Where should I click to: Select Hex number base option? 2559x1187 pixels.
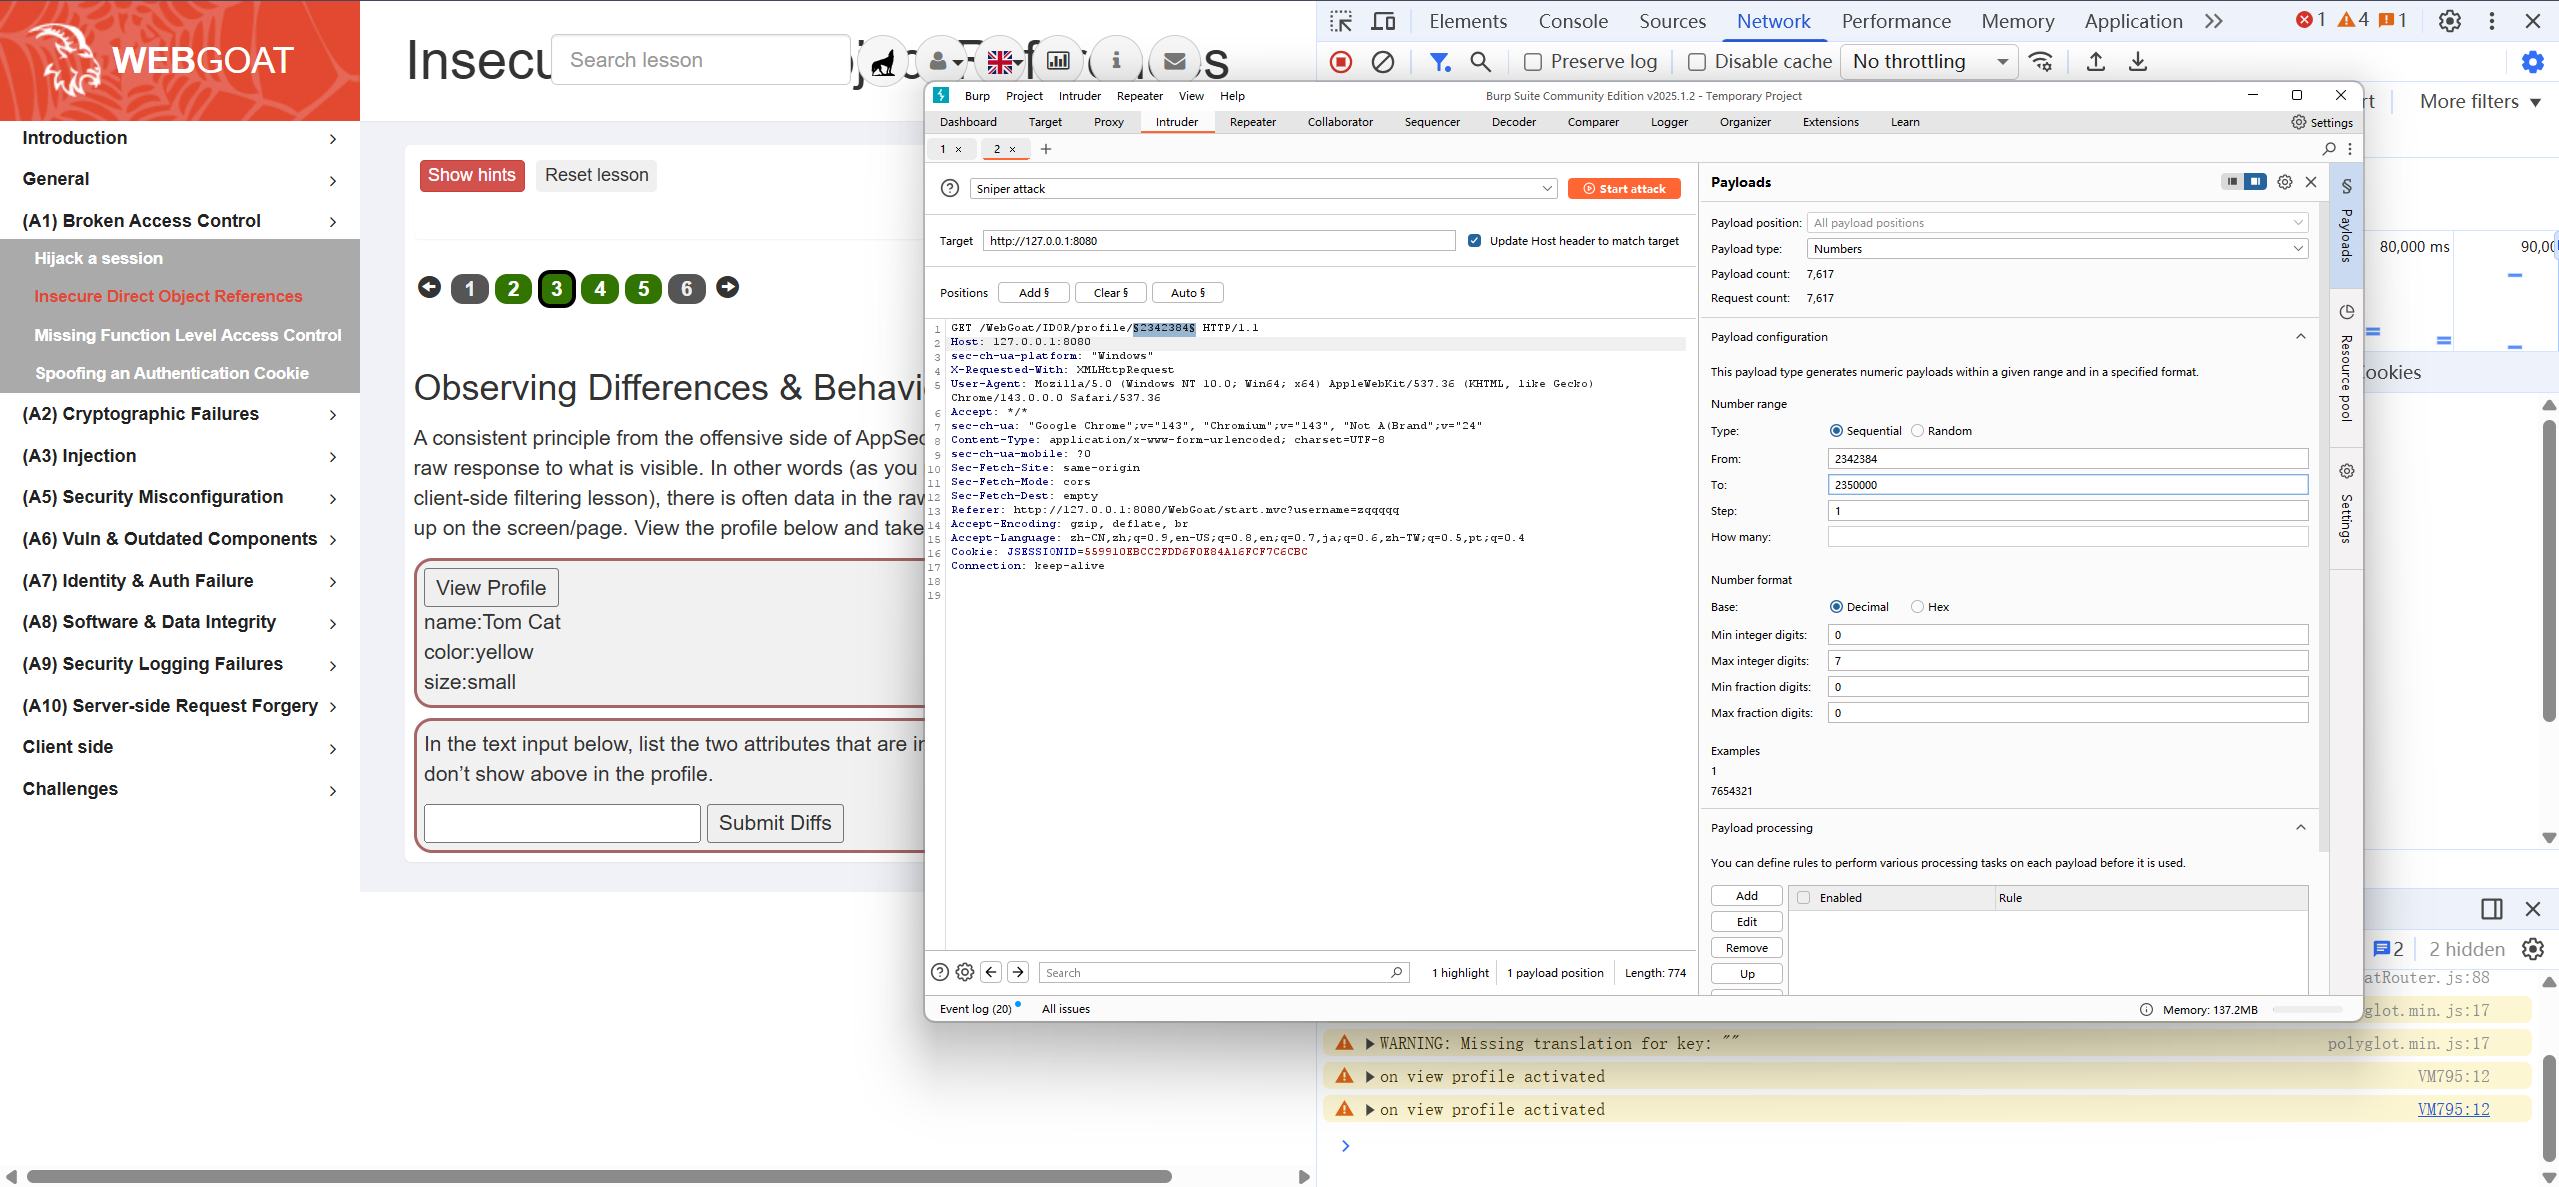pos(1917,607)
